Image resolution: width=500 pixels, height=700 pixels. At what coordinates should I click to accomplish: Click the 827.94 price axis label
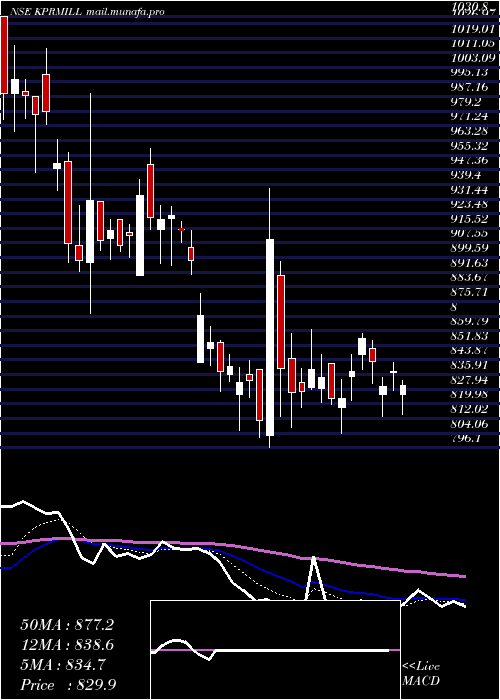[x=470, y=380]
